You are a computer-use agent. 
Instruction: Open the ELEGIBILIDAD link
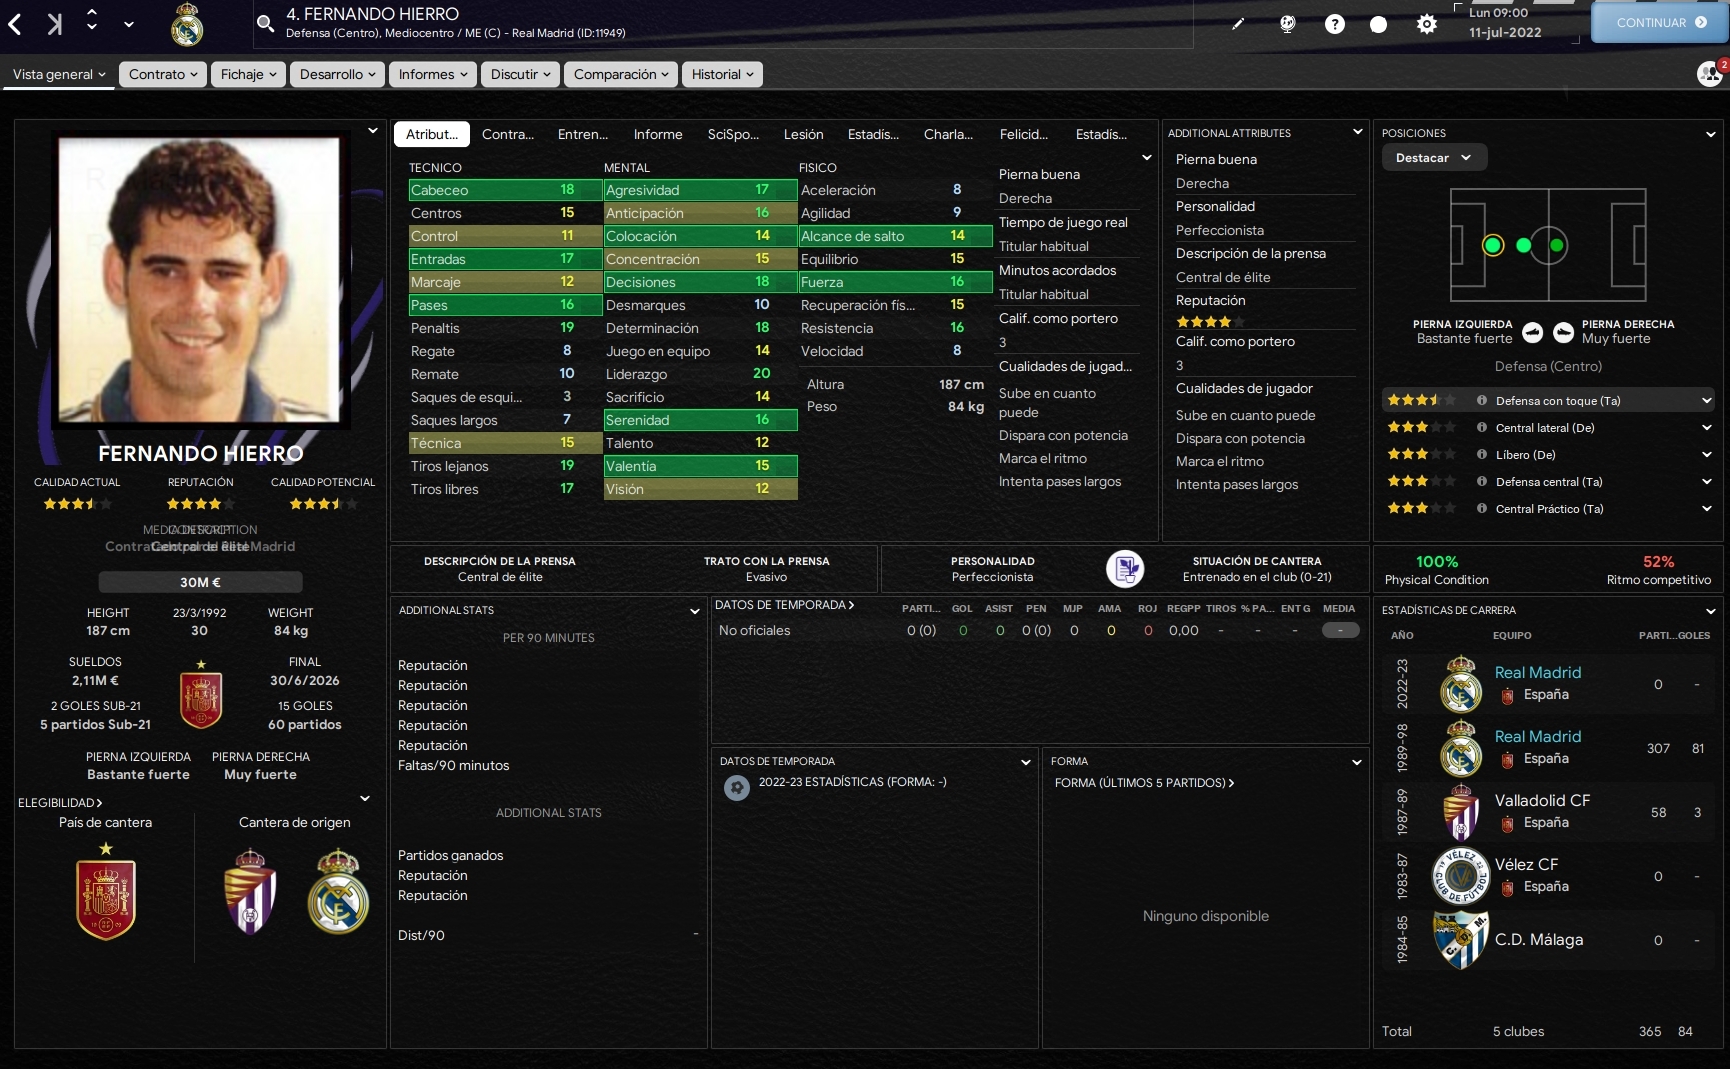click(60, 803)
